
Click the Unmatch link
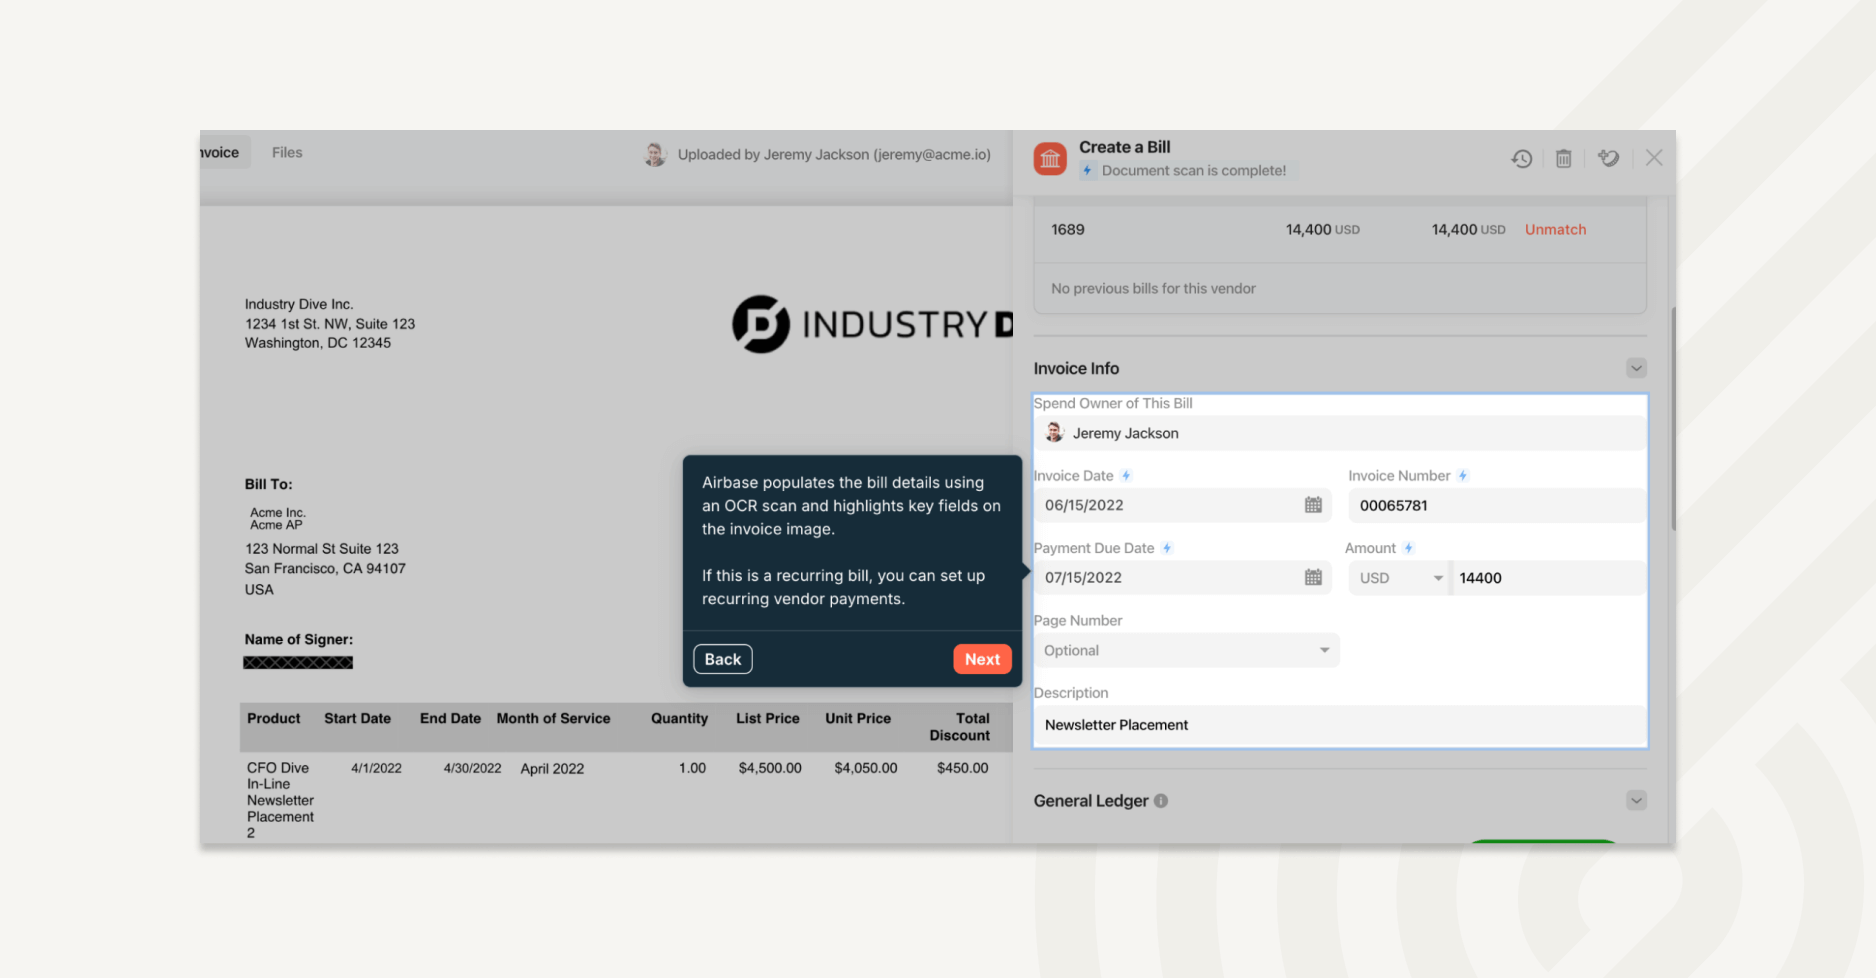point(1555,229)
